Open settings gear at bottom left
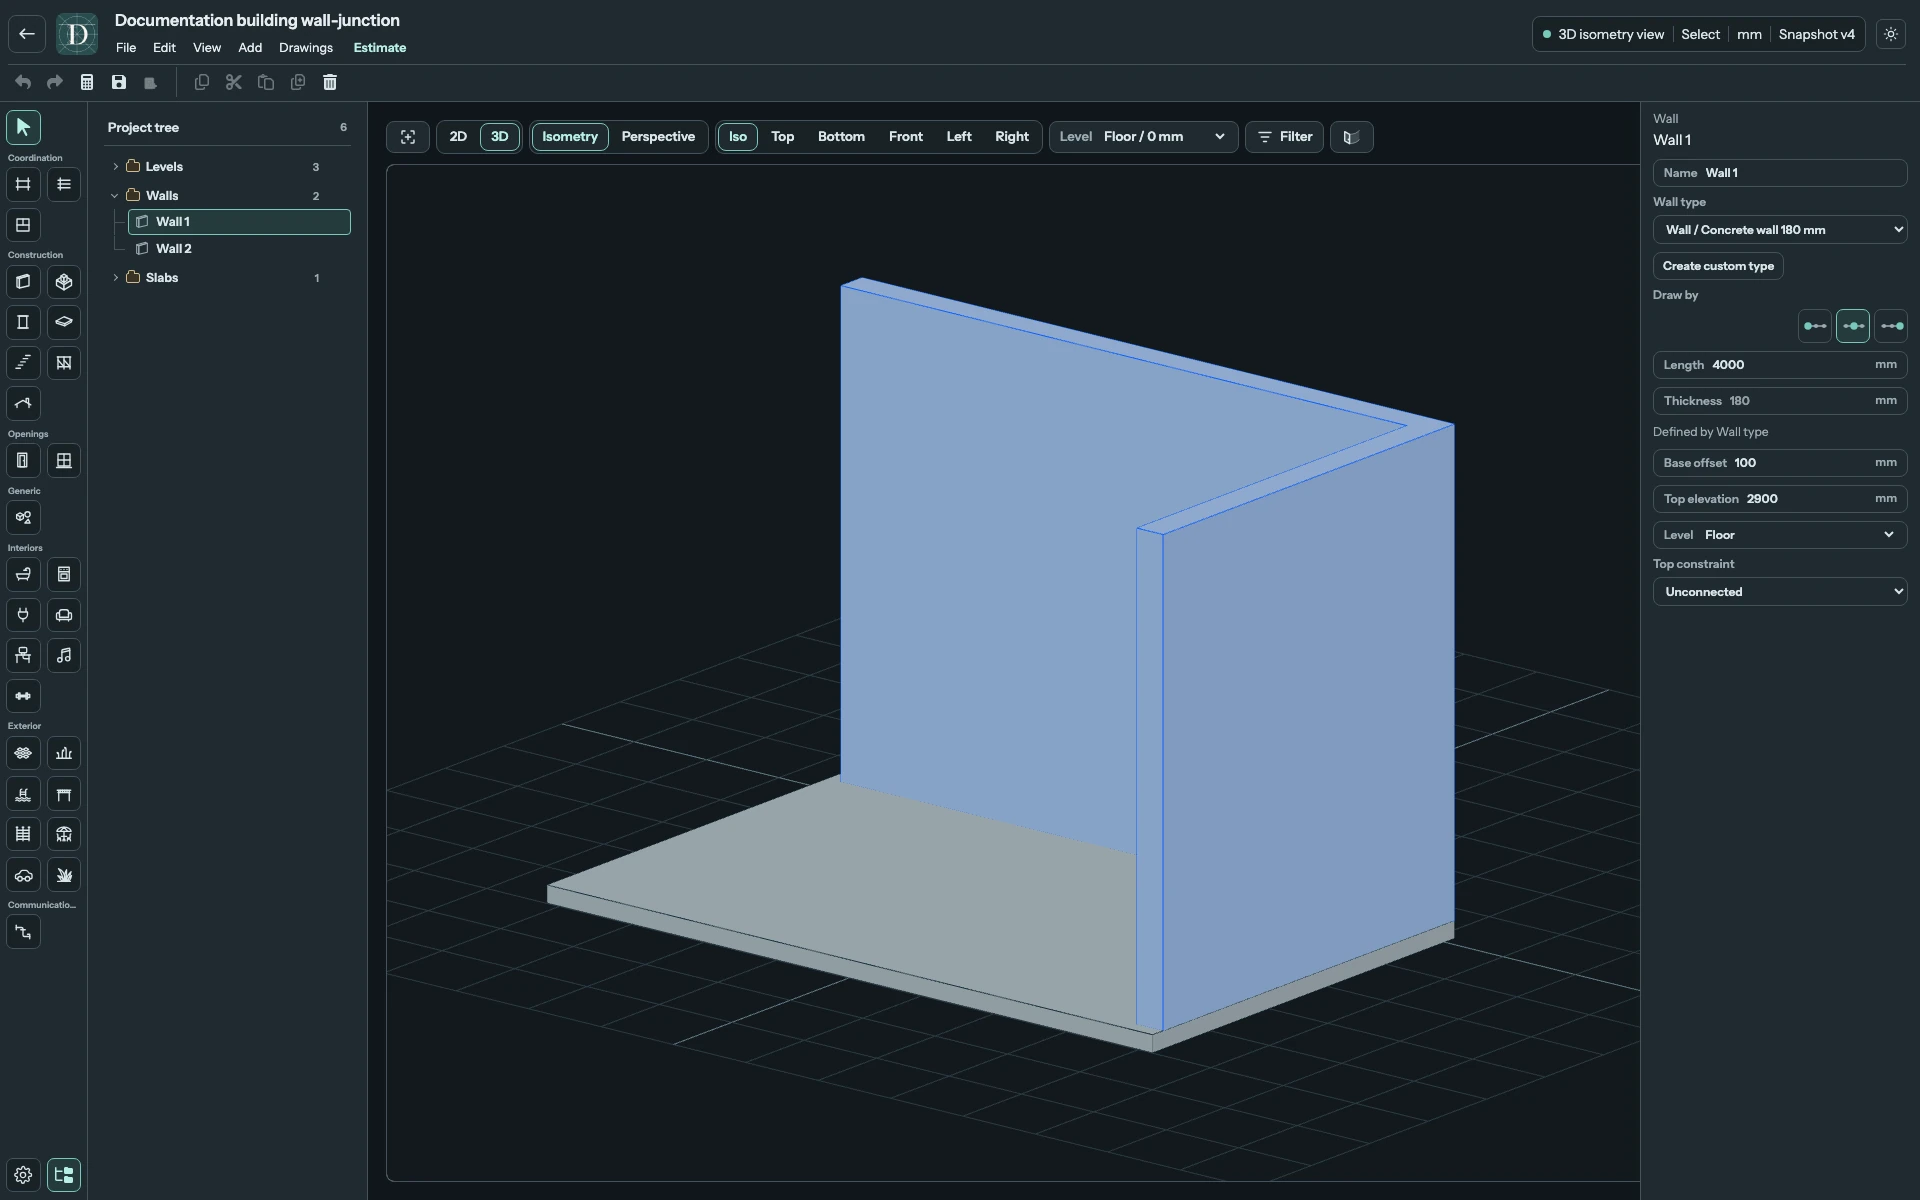The height and width of the screenshot is (1200, 1920). click(23, 1175)
